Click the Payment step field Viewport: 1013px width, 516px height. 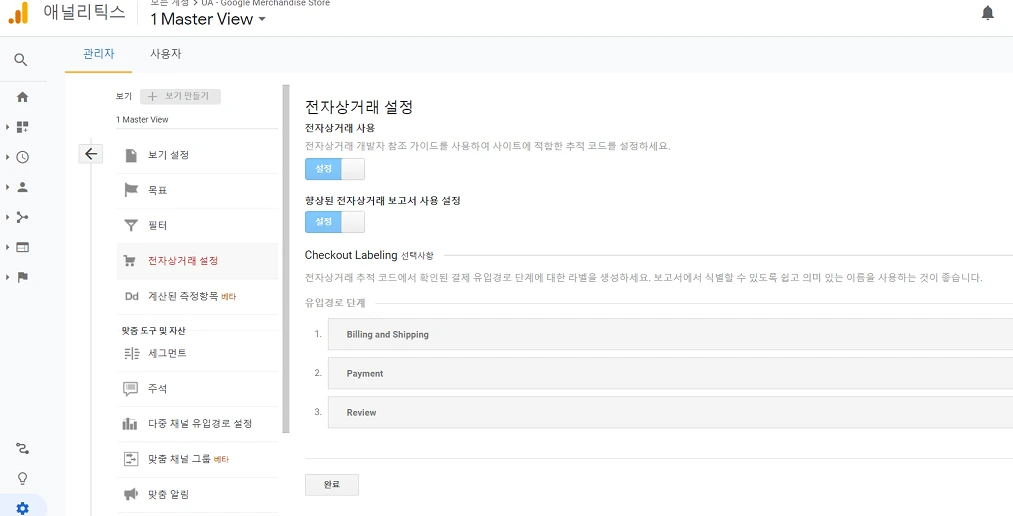(671, 373)
